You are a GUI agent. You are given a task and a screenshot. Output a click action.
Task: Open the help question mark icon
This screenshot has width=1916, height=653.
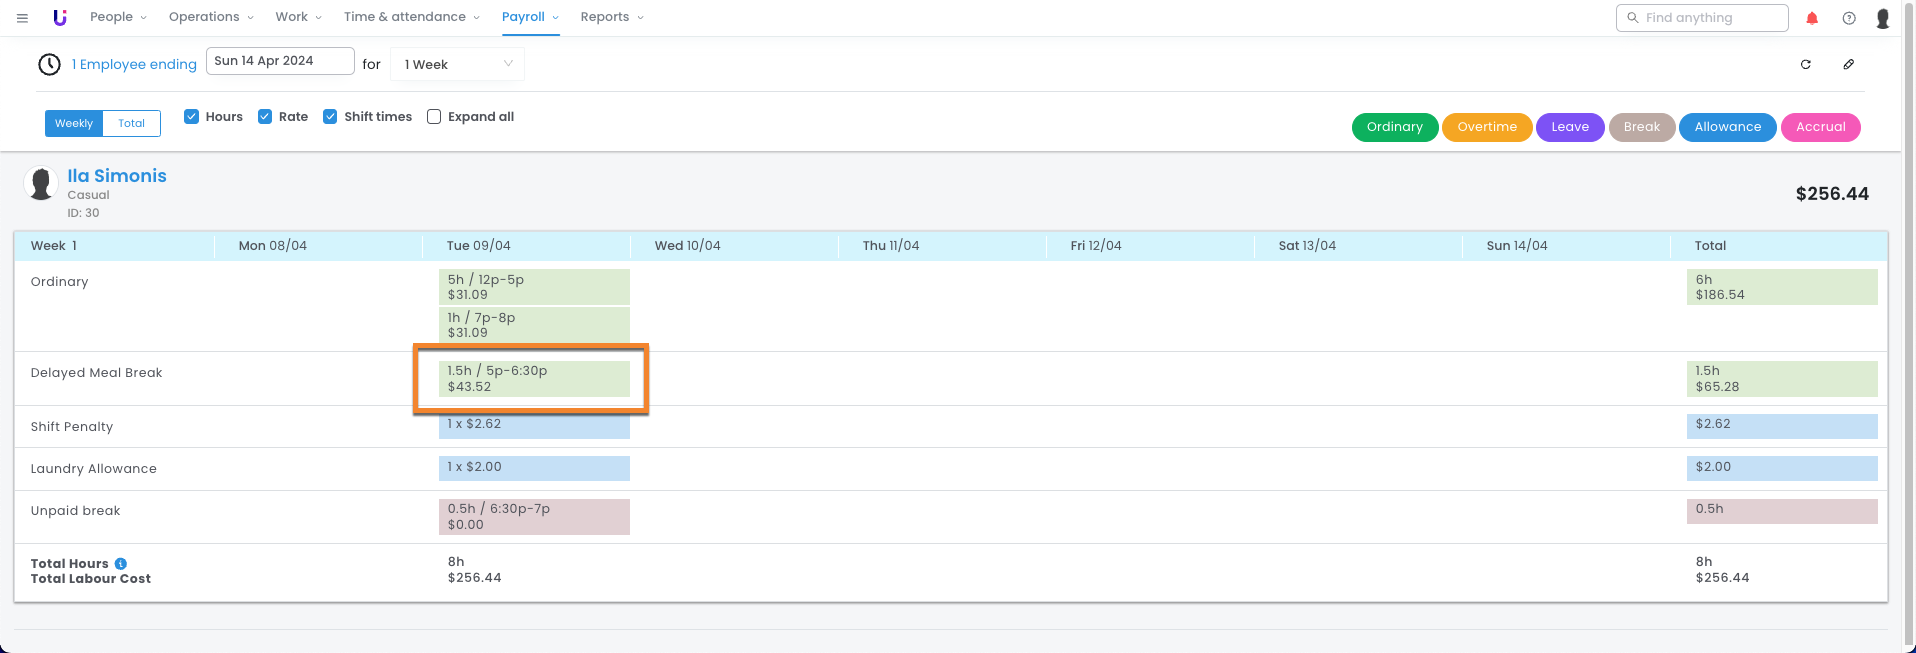pyautogui.click(x=1849, y=18)
